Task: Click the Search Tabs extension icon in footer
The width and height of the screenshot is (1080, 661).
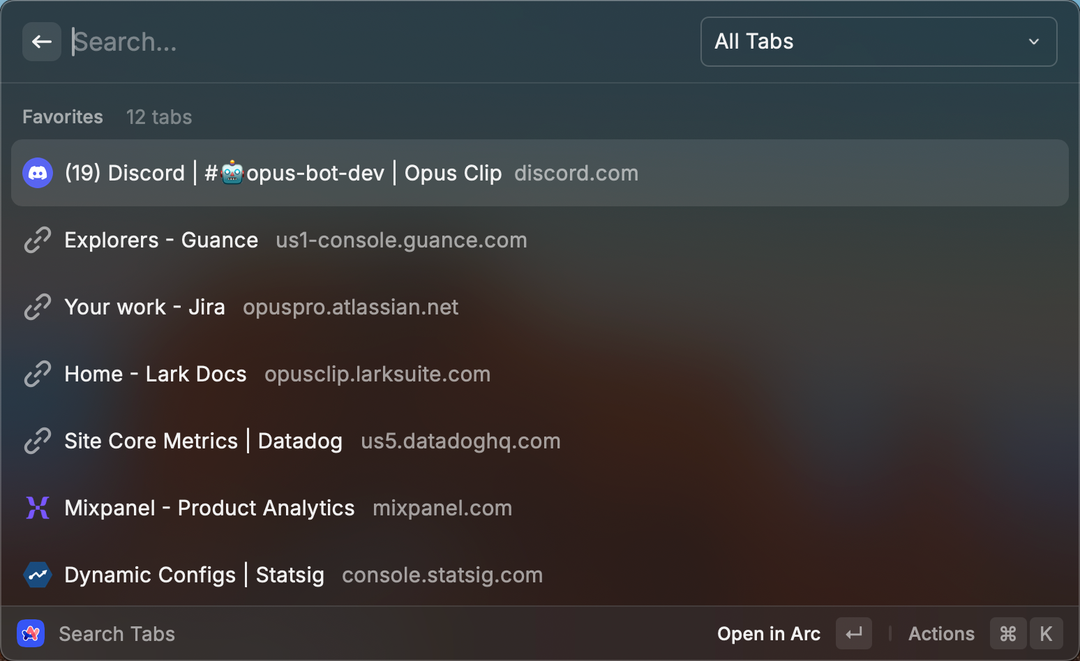Action: [31, 634]
